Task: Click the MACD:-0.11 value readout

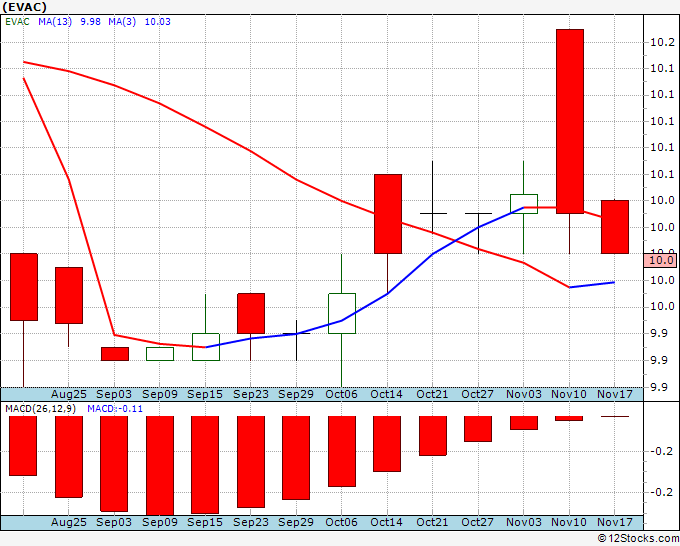Action: (115, 409)
